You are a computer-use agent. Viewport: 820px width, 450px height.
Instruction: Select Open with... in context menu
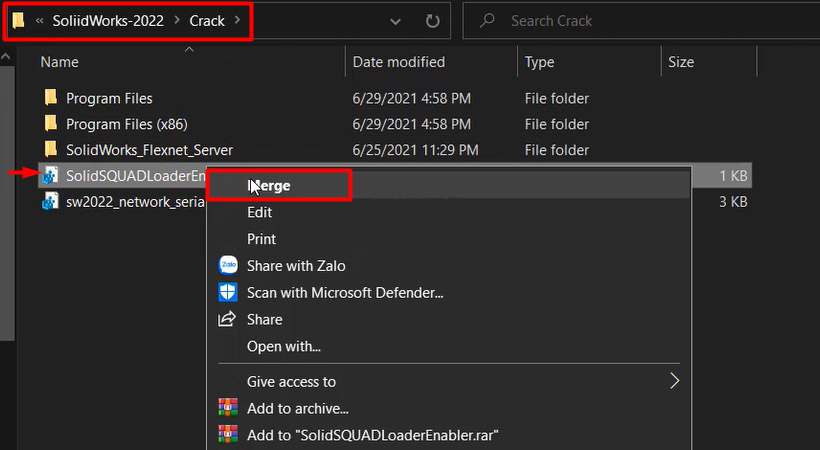(283, 347)
